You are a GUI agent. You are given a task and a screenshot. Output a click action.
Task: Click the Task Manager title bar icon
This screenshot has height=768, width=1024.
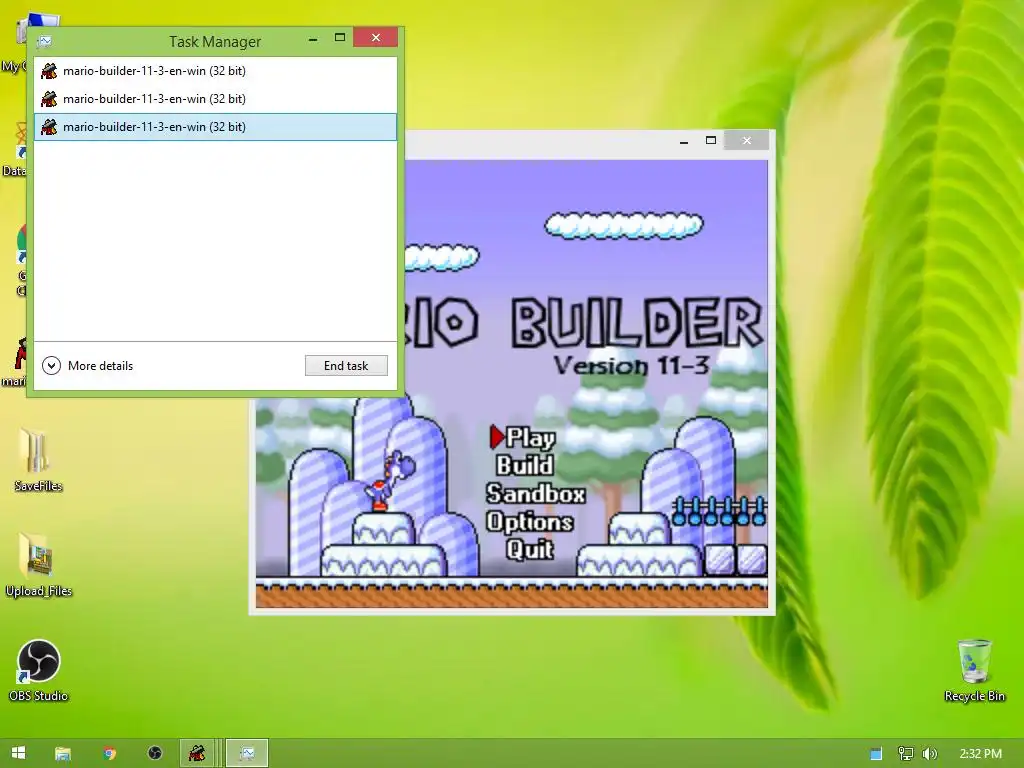(44, 41)
